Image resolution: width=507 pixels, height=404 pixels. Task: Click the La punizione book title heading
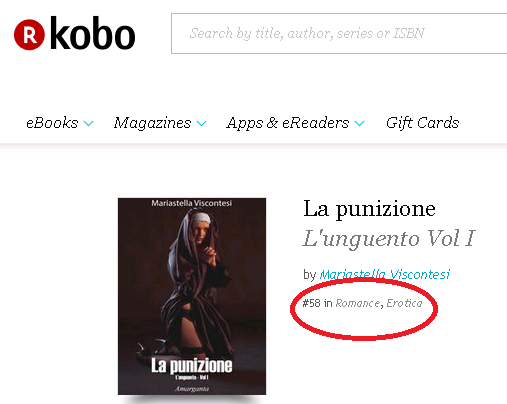click(369, 209)
